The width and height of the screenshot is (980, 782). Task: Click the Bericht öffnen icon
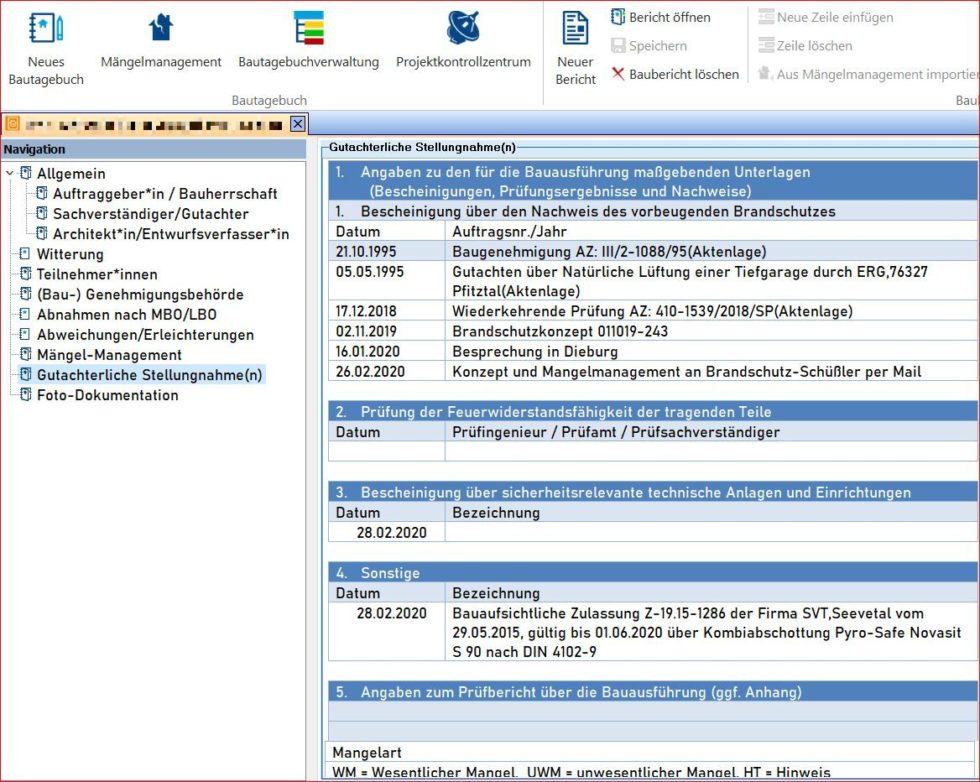click(619, 17)
